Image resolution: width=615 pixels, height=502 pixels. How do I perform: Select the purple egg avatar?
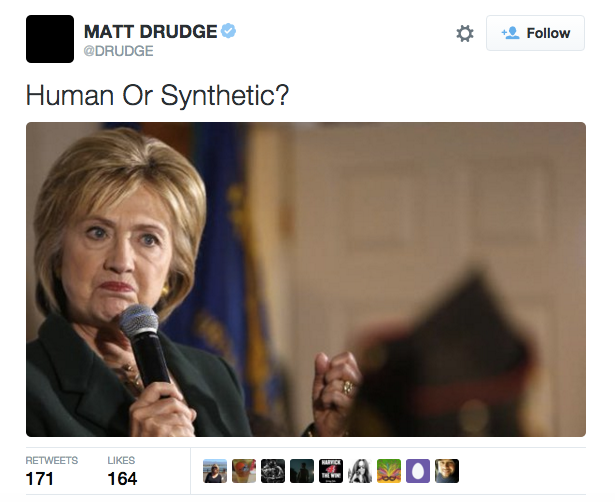418,471
